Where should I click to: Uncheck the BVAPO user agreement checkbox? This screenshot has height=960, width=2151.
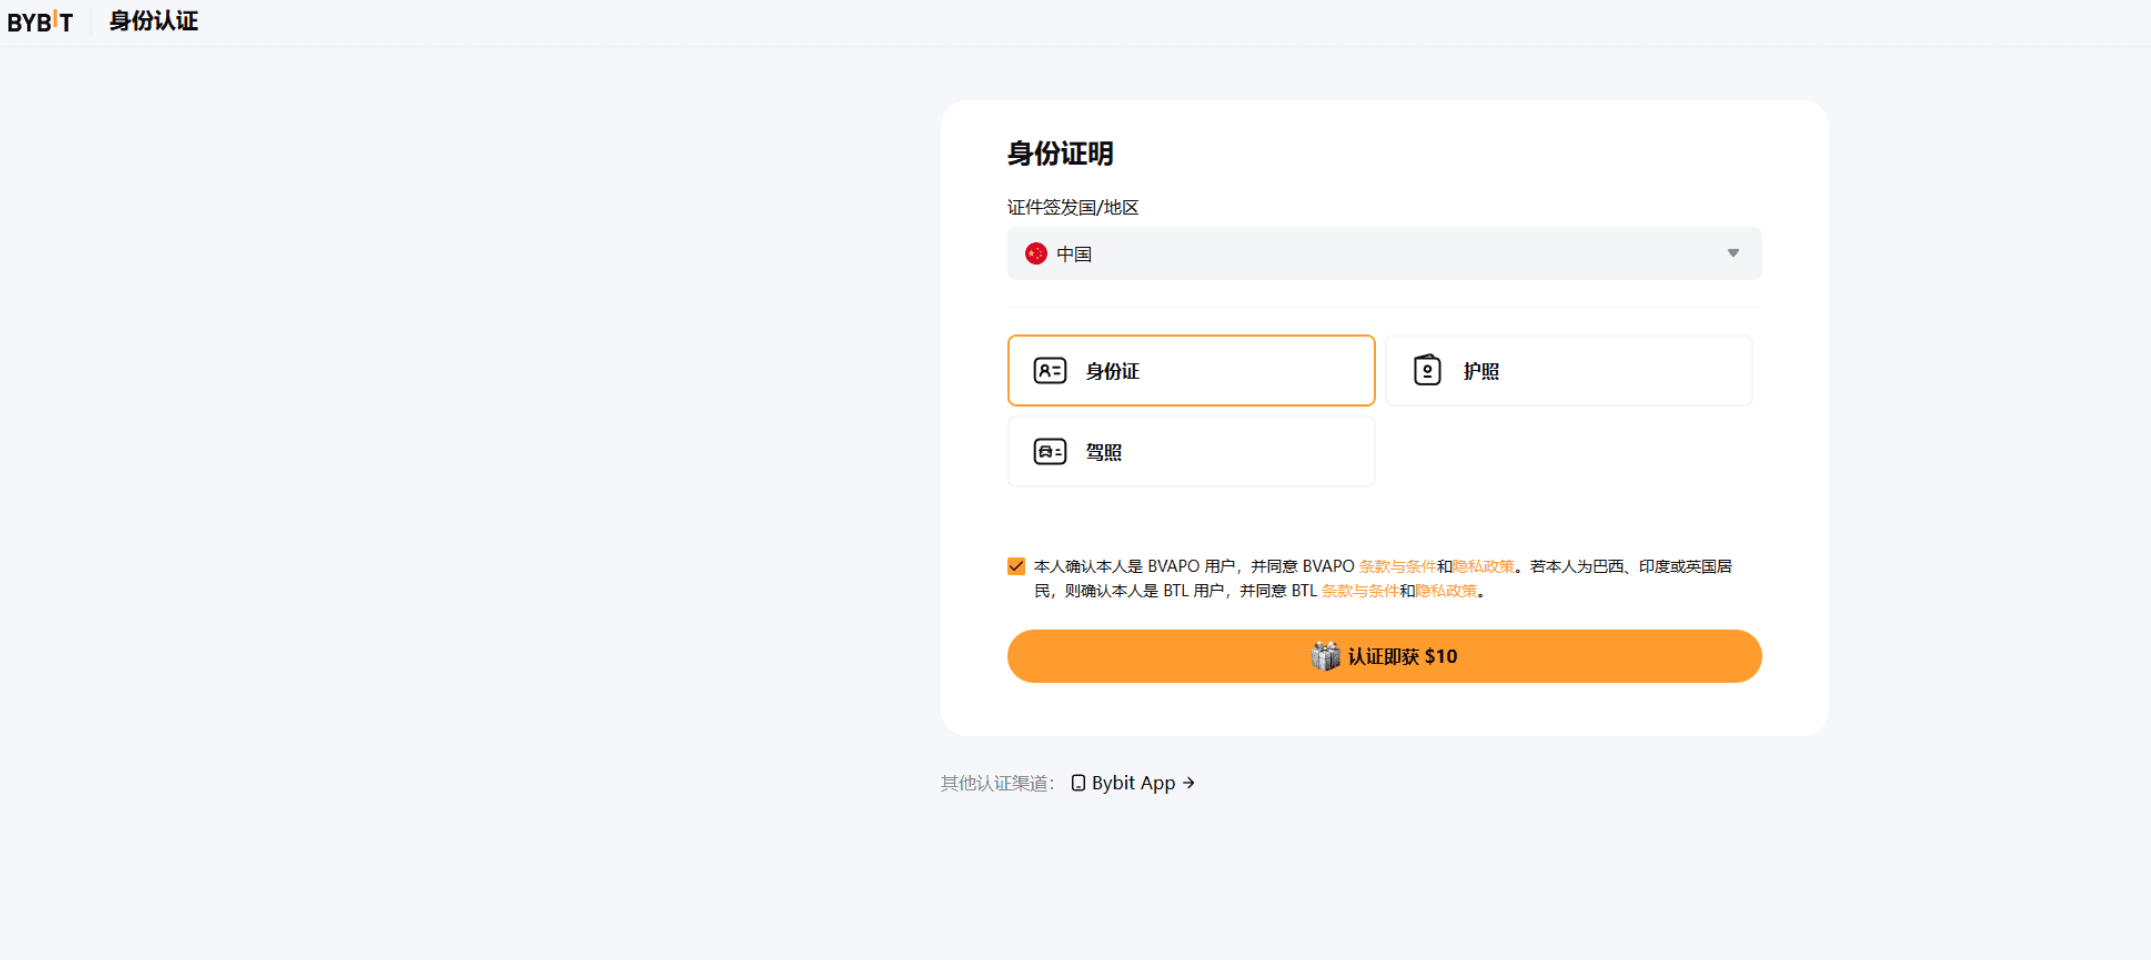(1016, 566)
